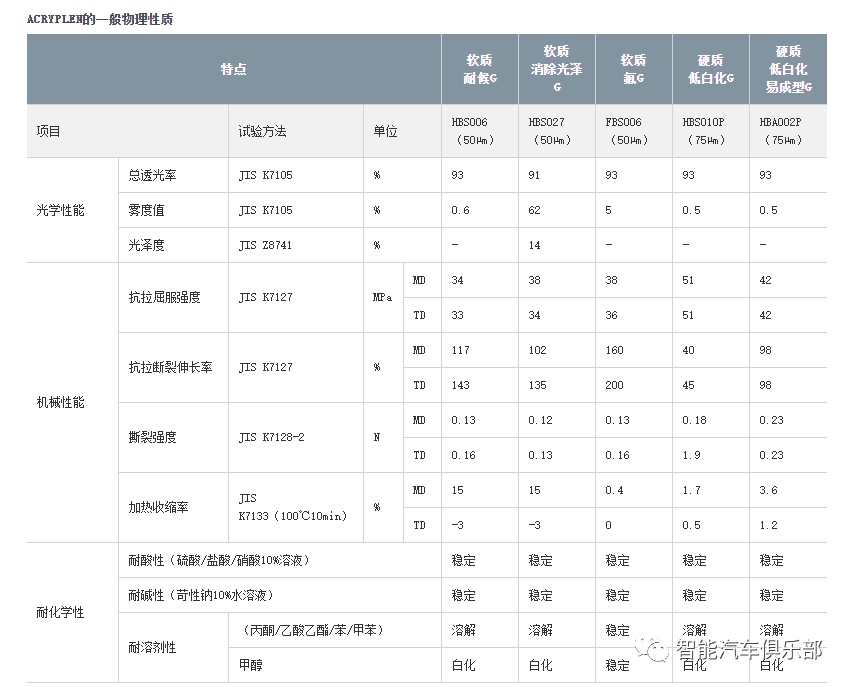850x687 pixels.
Task: Click the "硬质 低白化 易成型G" column header
Action: tap(788, 69)
